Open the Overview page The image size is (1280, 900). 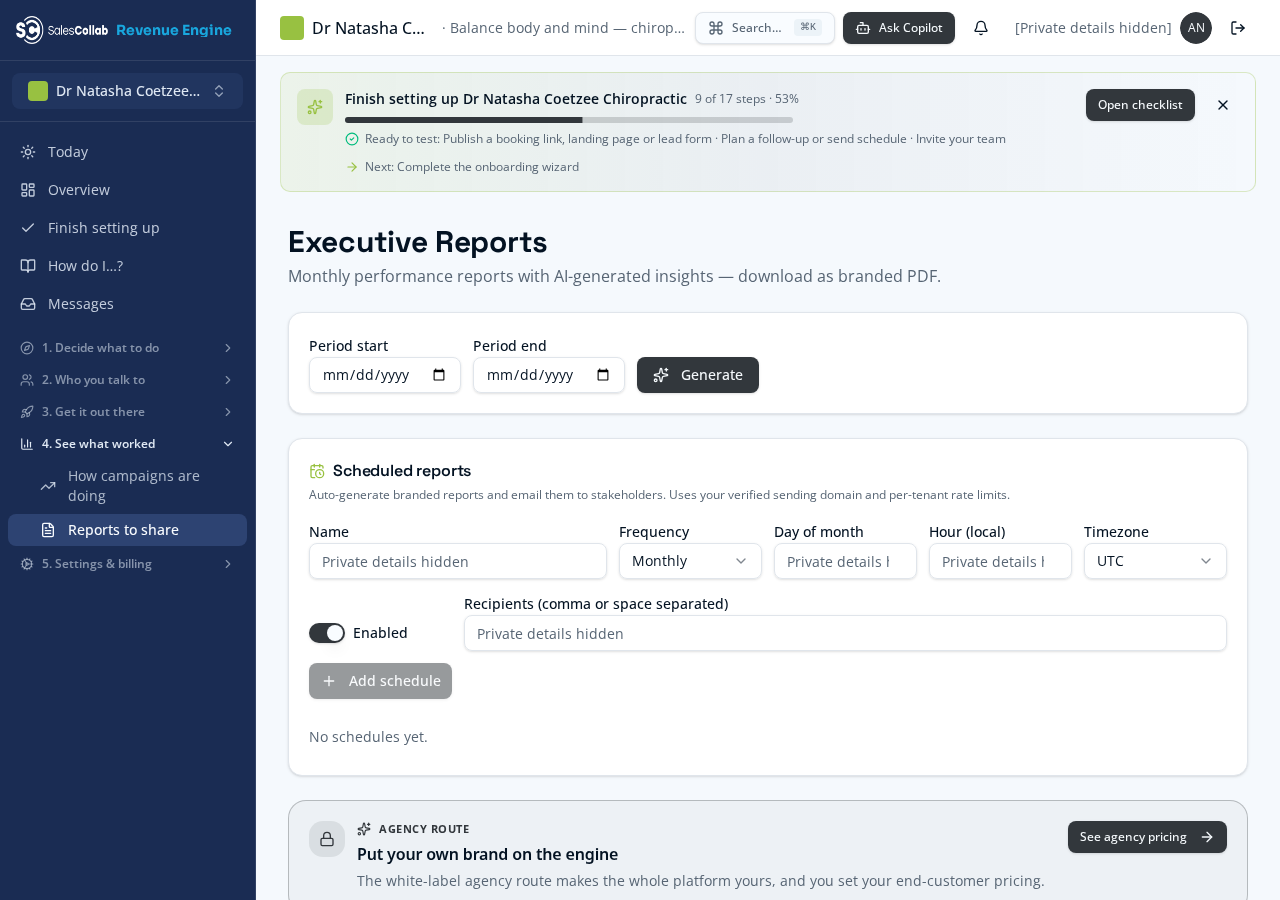coord(128,190)
